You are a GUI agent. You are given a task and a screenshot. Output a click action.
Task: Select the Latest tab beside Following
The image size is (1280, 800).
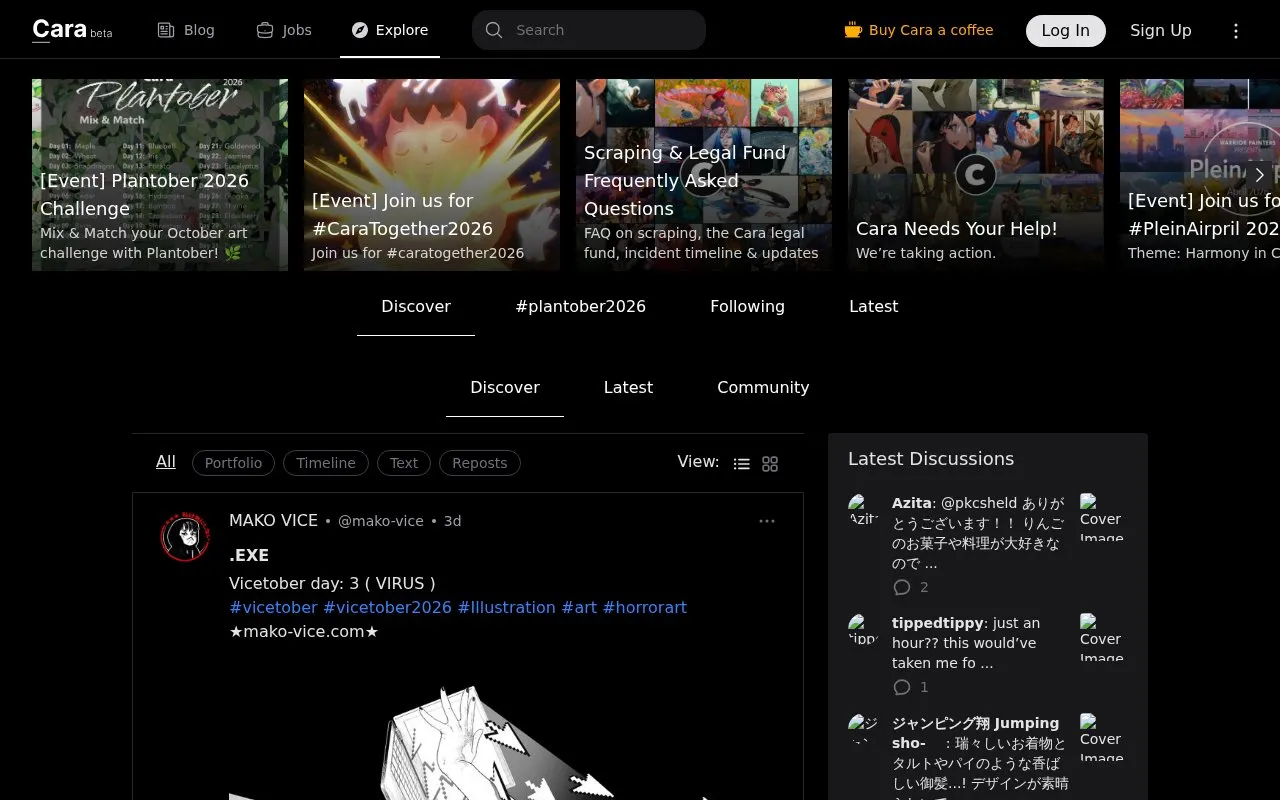pos(874,307)
